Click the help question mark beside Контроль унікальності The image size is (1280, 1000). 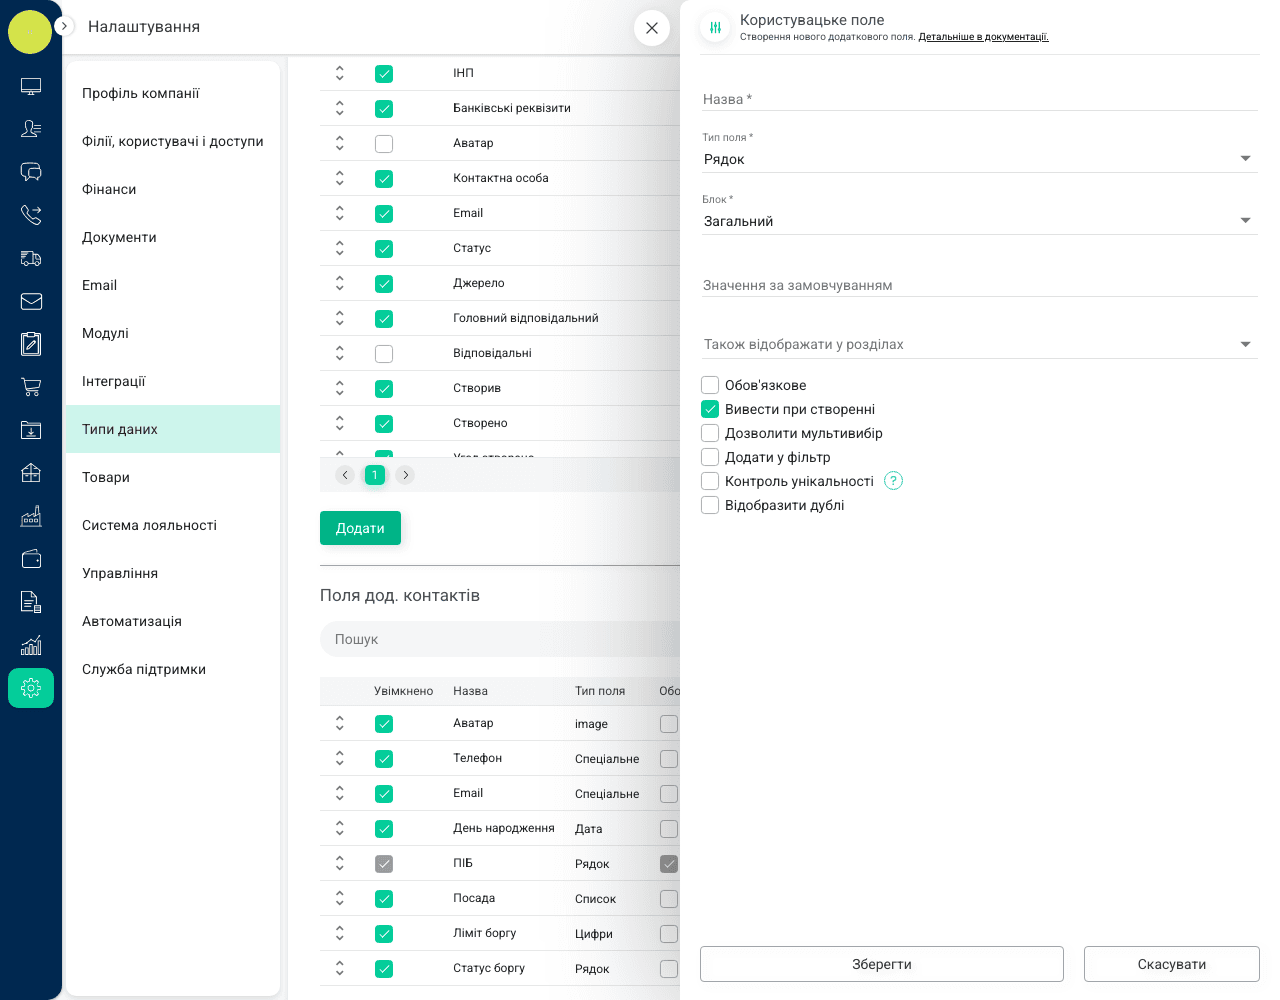pos(894,481)
